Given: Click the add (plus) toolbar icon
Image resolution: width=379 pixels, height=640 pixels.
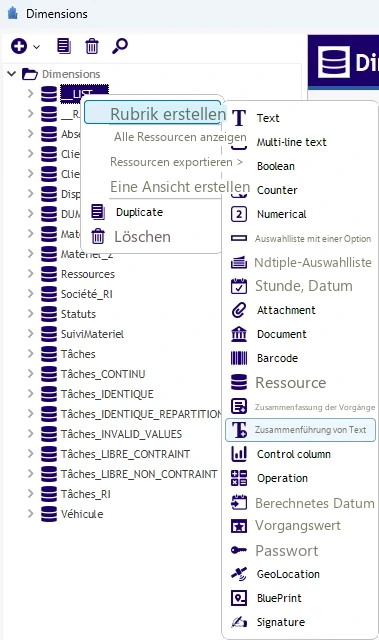Looking at the screenshot, I should [19, 46].
